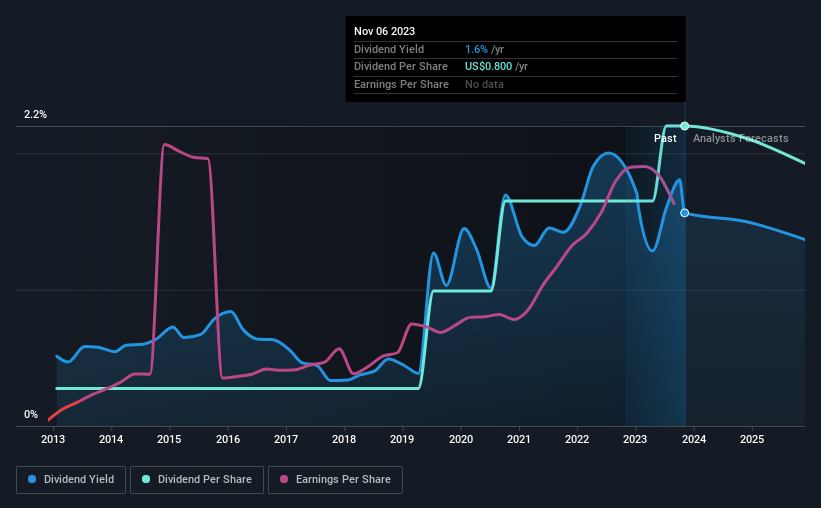Viewport: 821px width, 508px height.
Task: Select the blue Dividend Yield data point marker
Action: [x=684, y=213]
